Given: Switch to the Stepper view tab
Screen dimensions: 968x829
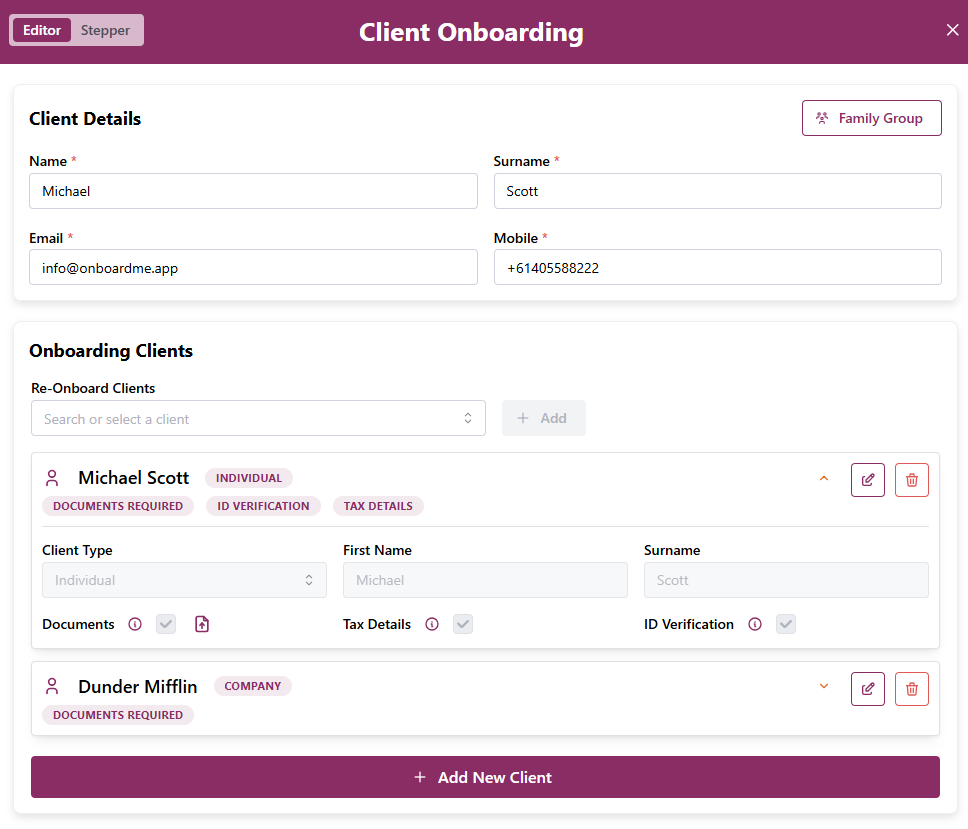Looking at the screenshot, I should [105, 30].
